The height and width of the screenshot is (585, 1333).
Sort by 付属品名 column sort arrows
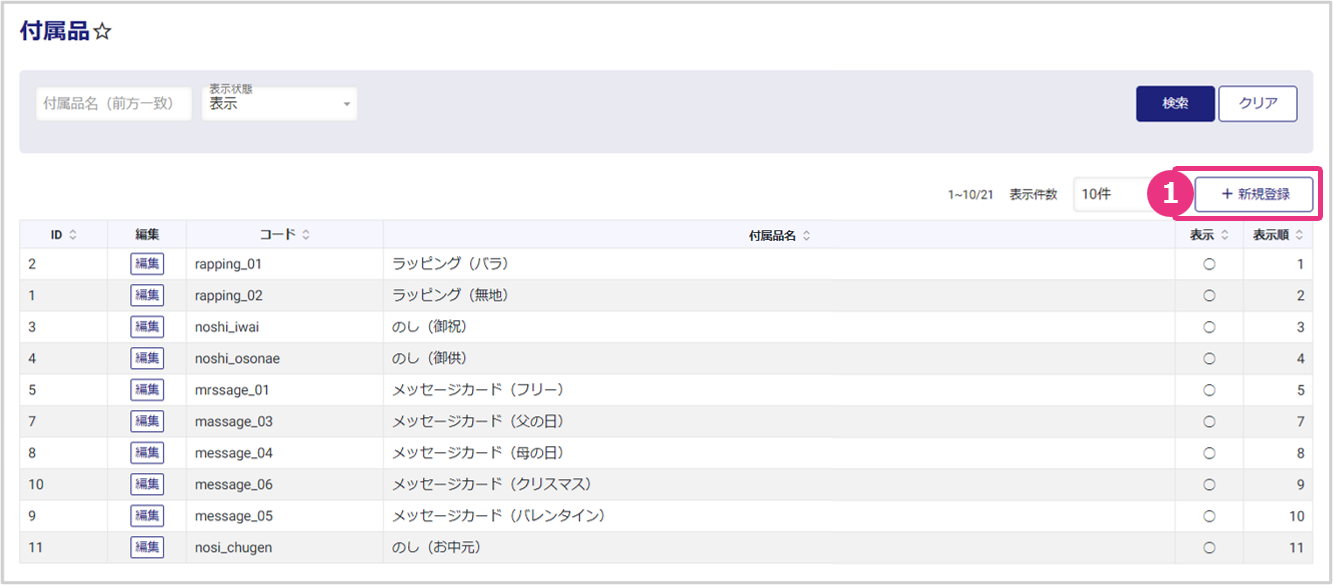click(x=806, y=236)
